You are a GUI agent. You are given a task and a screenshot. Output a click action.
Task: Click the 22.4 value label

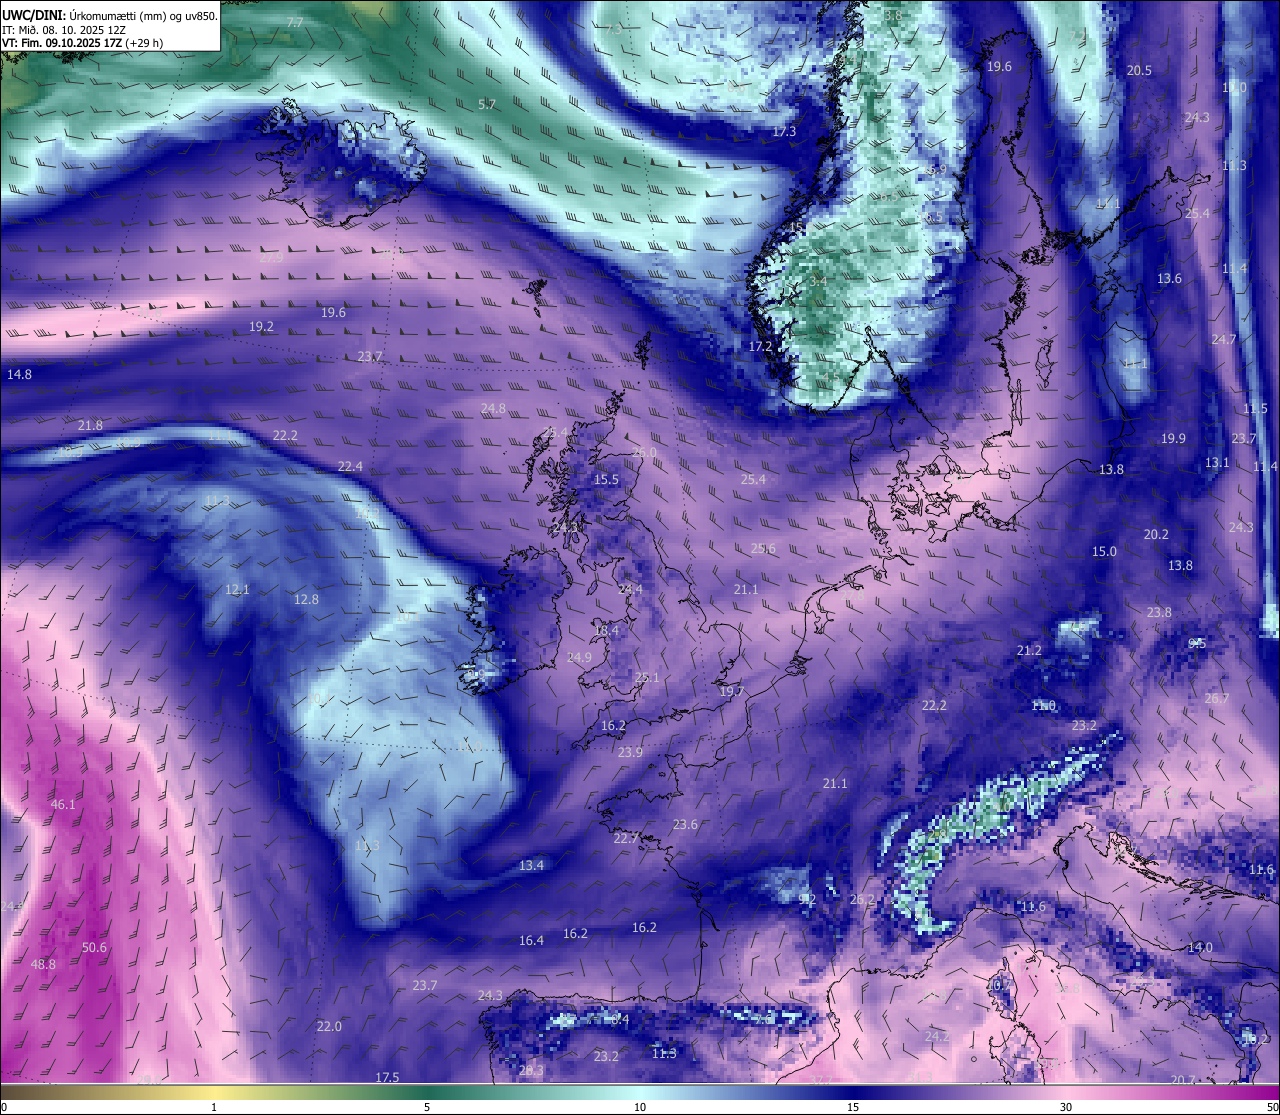coord(350,466)
